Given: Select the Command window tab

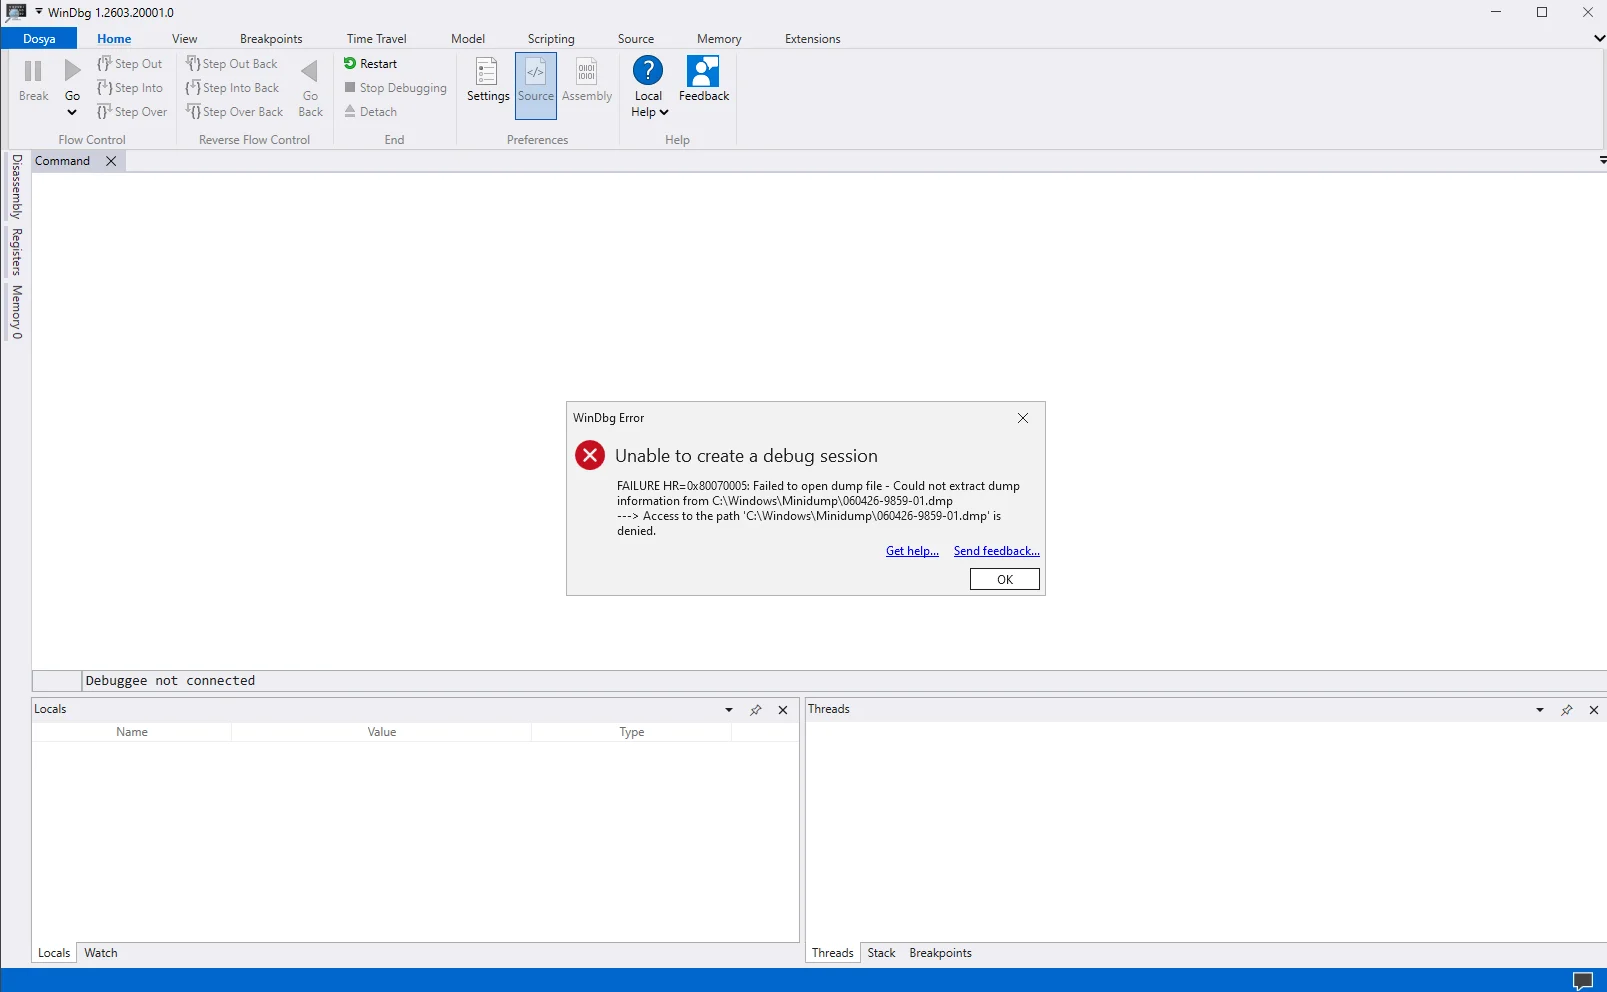Looking at the screenshot, I should [63, 161].
